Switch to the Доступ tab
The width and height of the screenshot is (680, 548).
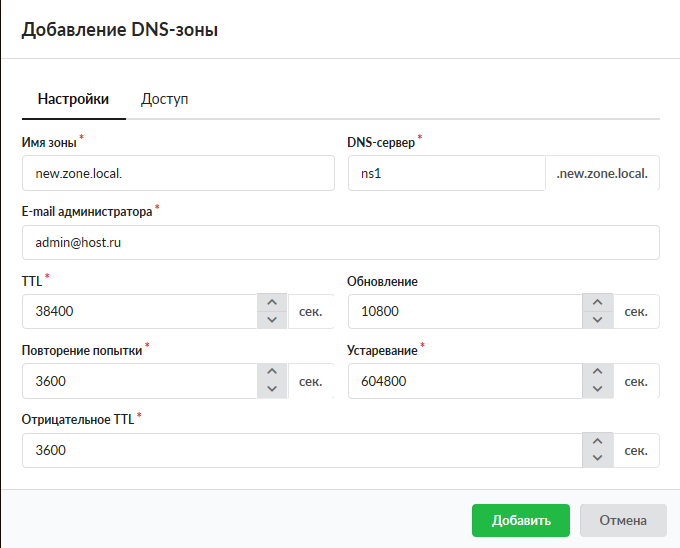point(165,99)
